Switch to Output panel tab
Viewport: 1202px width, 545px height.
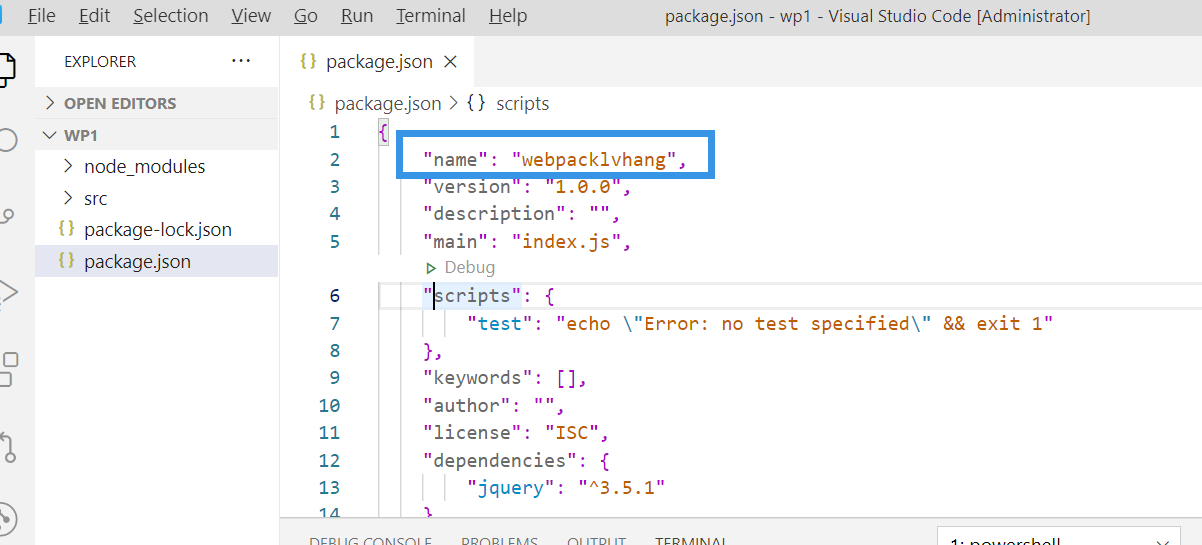596,540
